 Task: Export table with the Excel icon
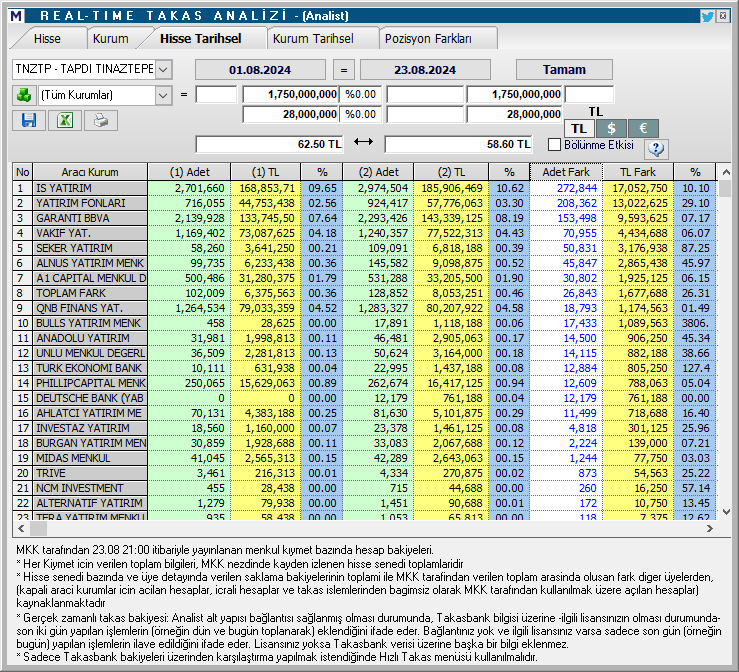(x=65, y=120)
